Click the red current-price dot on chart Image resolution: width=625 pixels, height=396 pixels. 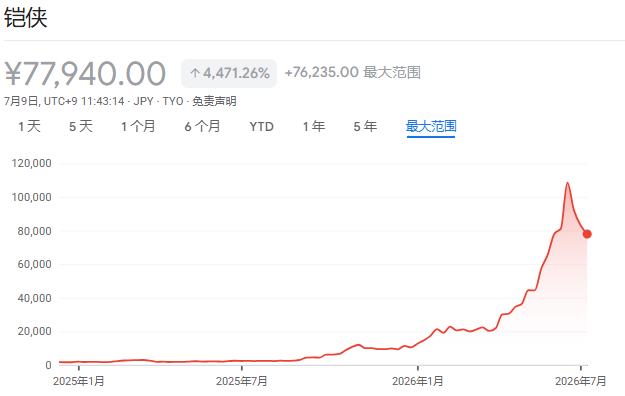click(587, 234)
